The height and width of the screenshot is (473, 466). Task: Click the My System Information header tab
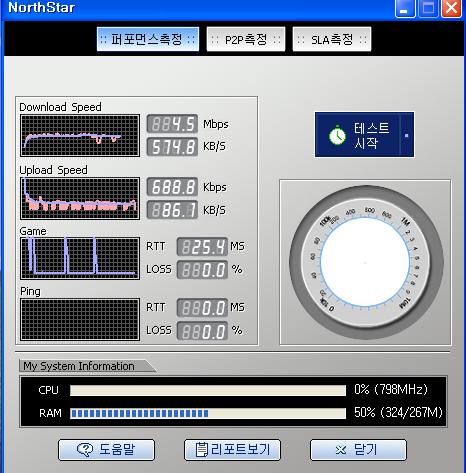[87, 366]
